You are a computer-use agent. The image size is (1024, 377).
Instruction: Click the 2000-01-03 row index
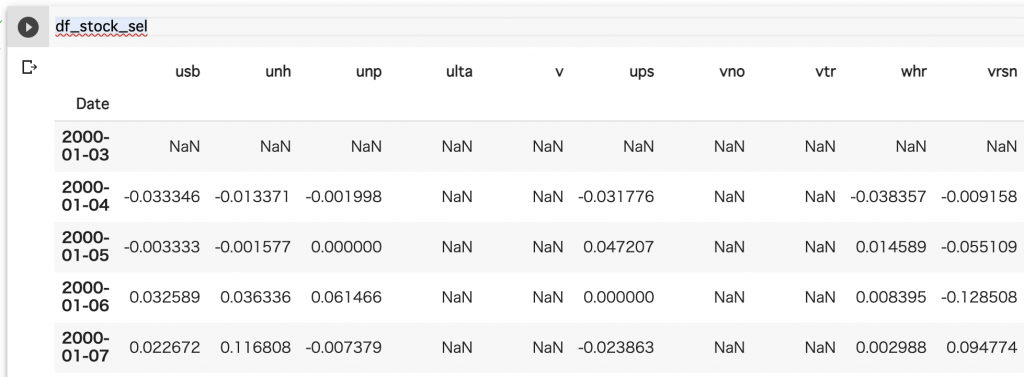pyautogui.click(x=86, y=146)
